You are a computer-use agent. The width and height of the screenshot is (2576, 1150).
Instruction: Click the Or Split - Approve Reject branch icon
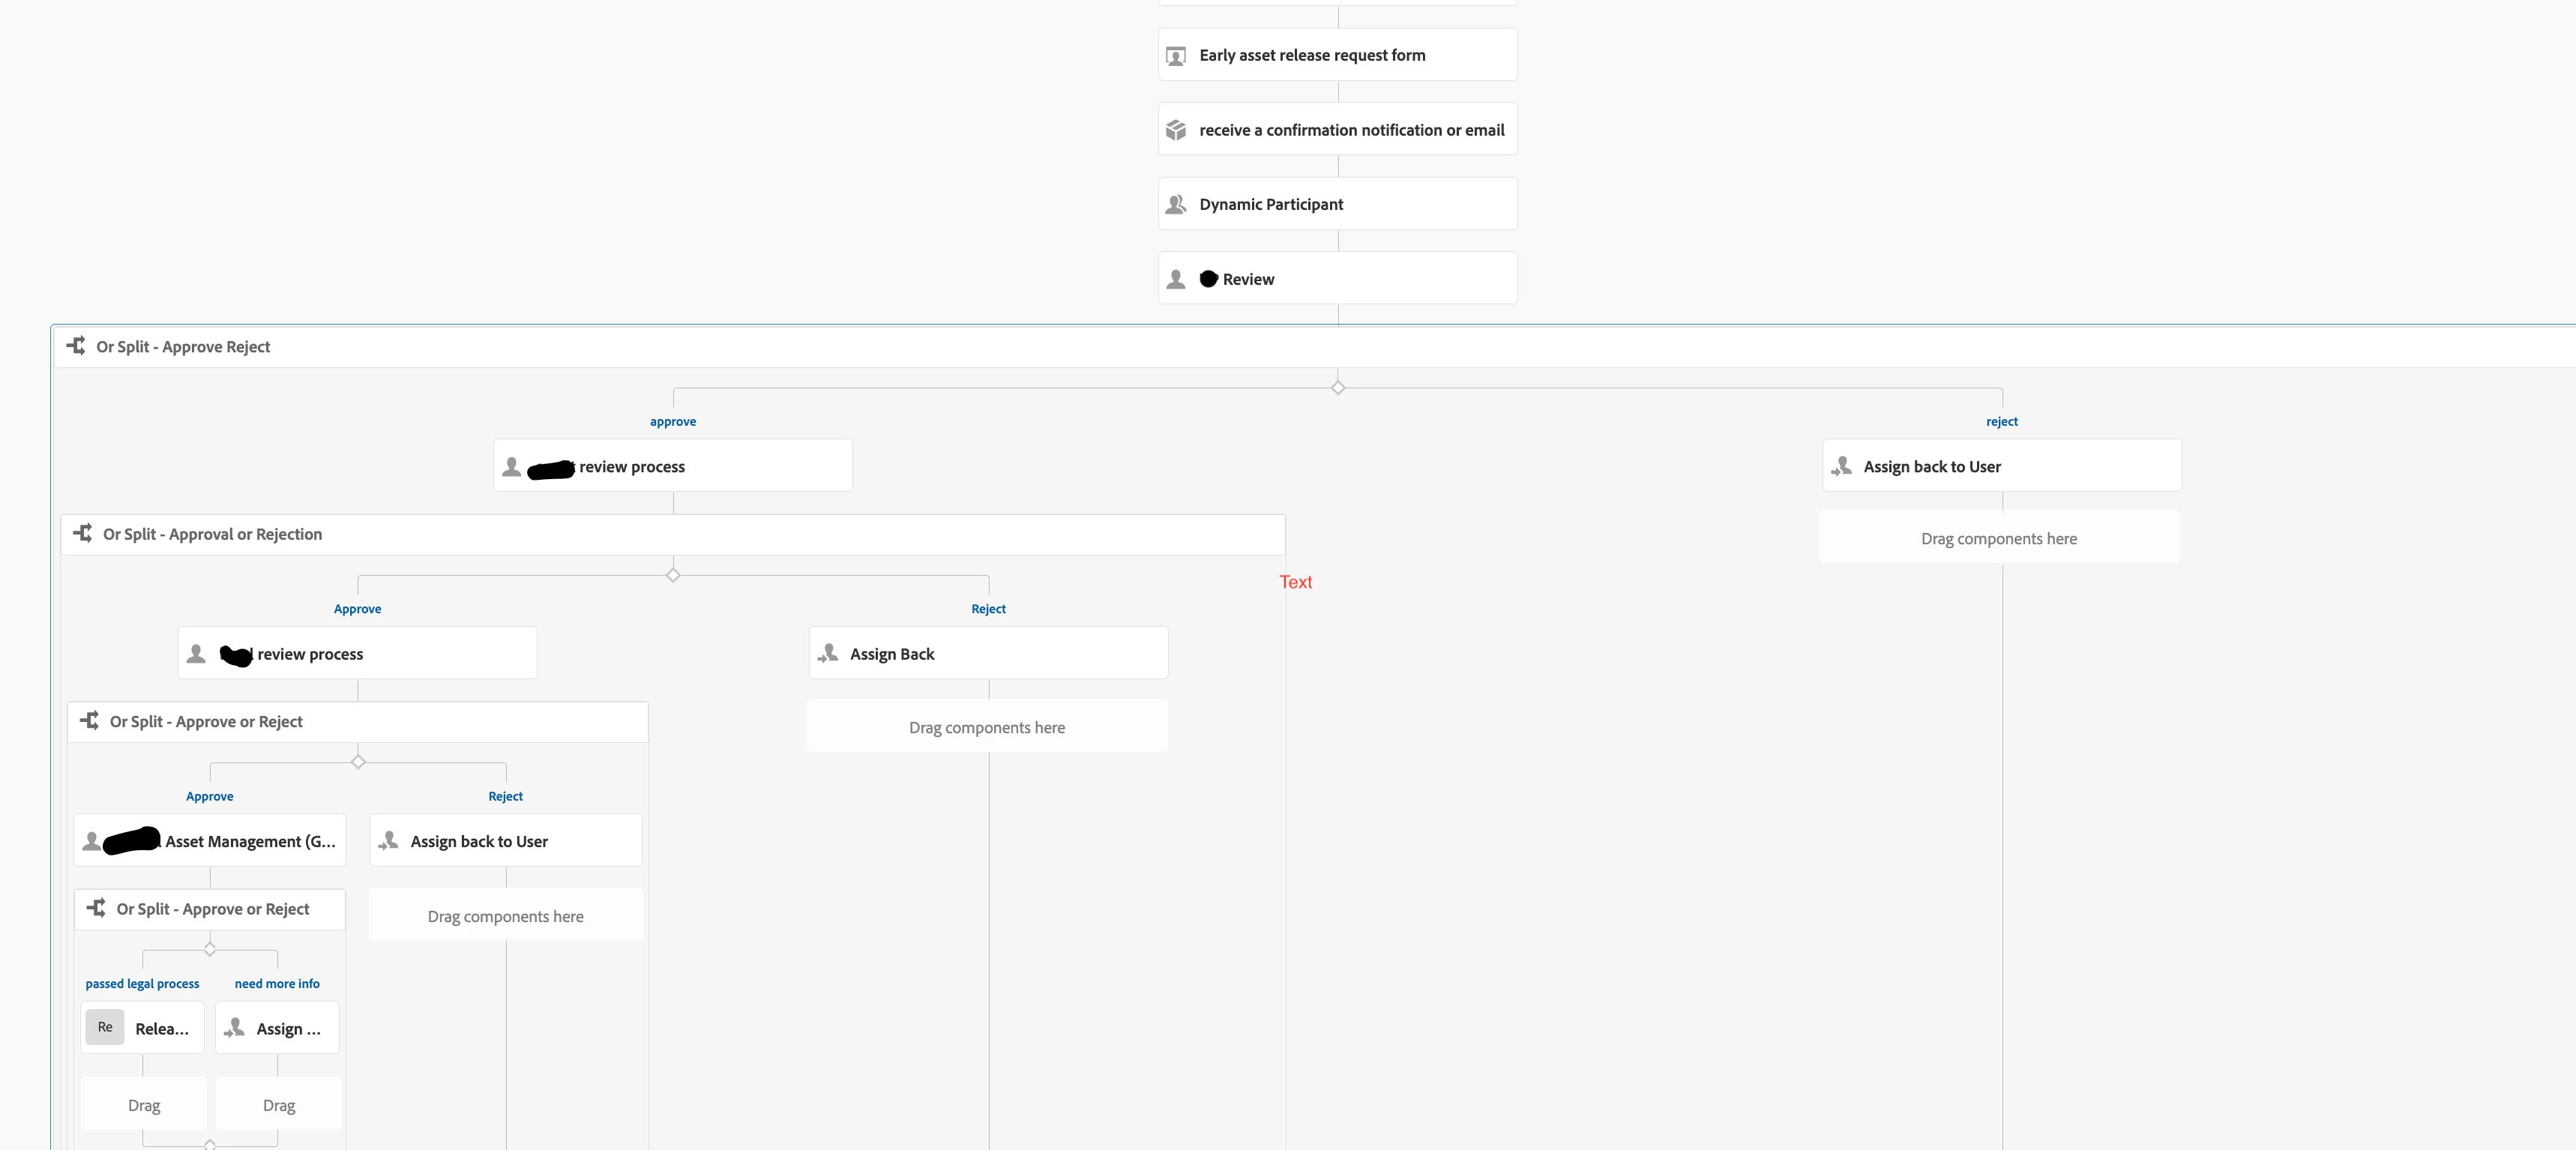coord(76,346)
